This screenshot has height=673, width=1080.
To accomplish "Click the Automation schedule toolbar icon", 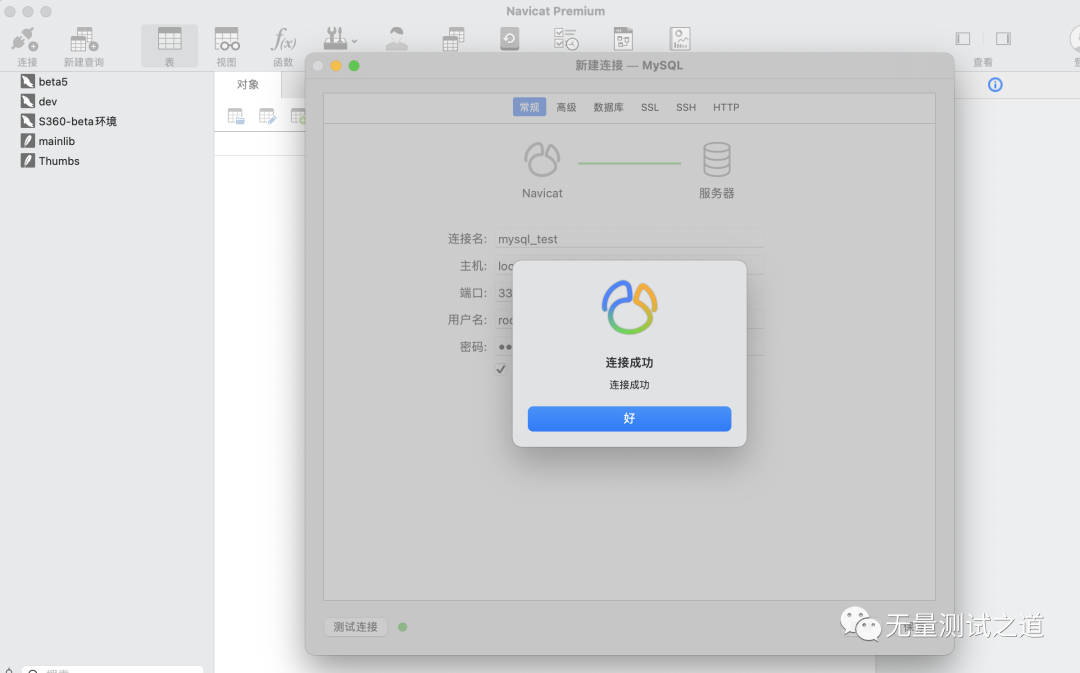I will [566, 39].
